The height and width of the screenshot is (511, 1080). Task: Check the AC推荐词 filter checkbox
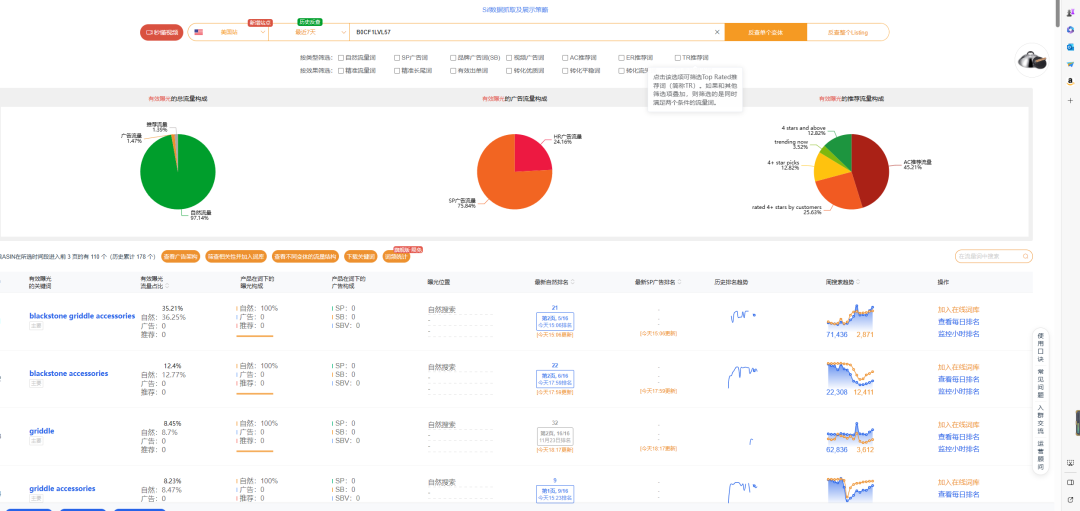pos(565,58)
